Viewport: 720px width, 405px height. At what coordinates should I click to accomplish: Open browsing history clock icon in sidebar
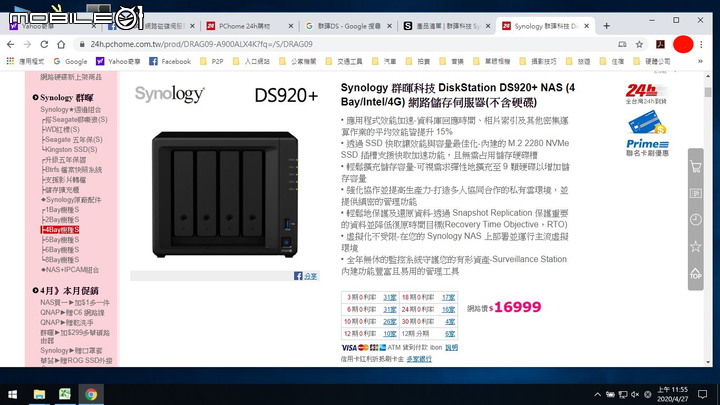pyautogui.click(x=695, y=219)
